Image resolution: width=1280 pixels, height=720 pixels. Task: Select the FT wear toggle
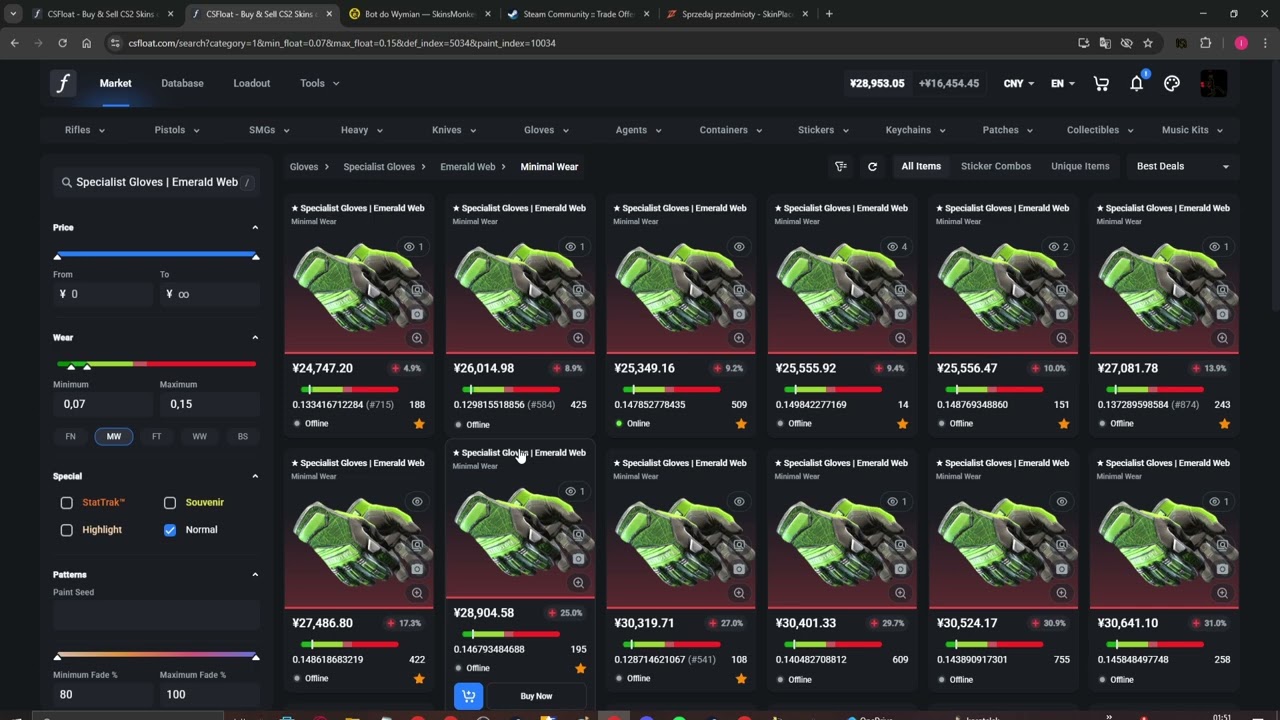[x=156, y=436]
